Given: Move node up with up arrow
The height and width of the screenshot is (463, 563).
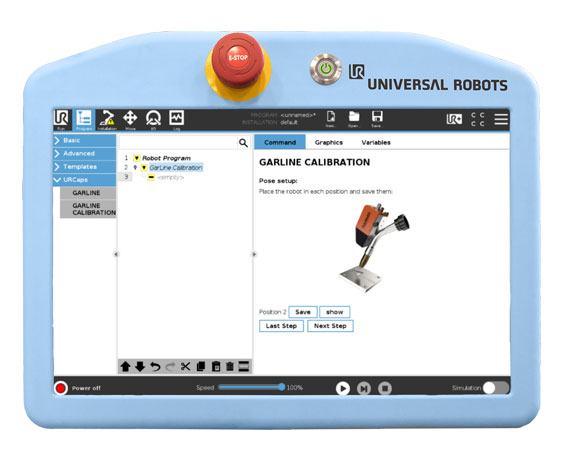Looking at the screenshot, I should point(125,367).
